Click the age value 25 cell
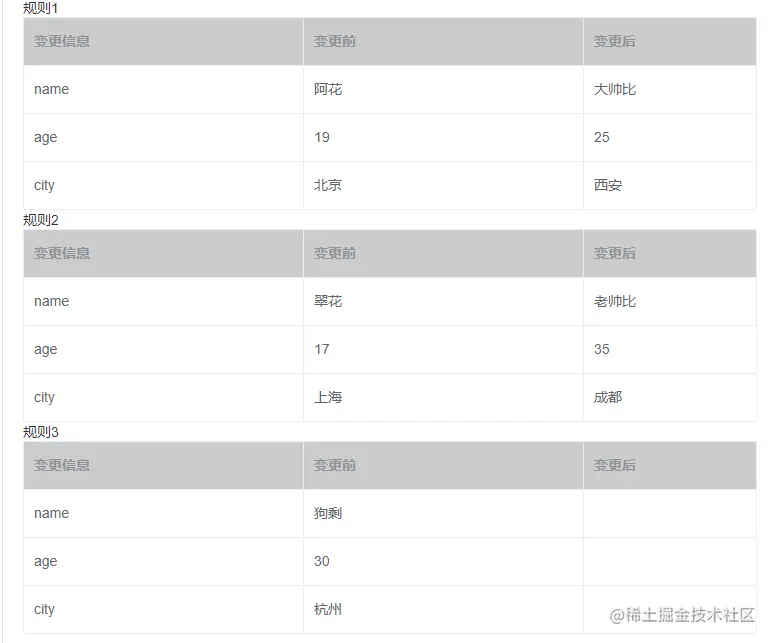Viewport: 774px width, 643px height. tap(602, 138)
